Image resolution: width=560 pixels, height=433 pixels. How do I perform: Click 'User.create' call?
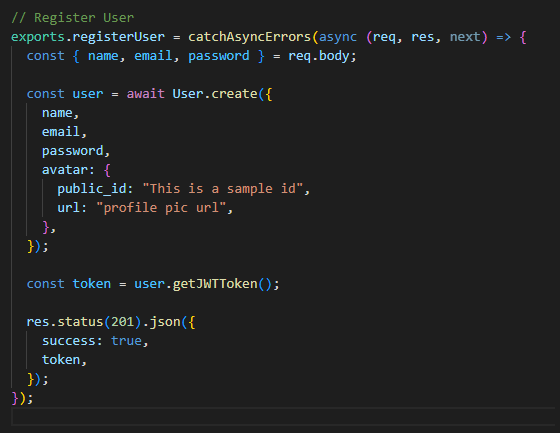[215, 94]
